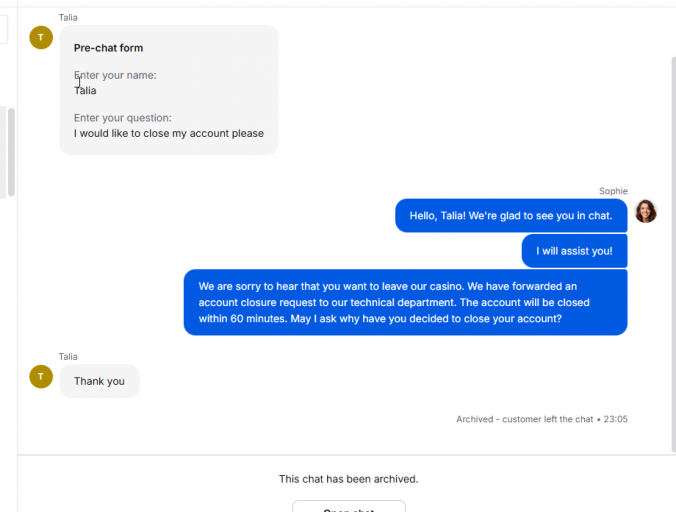Click the Sophie name label
Image resolution: width=676 pixels, height=512 pixels.
point(613,191)
